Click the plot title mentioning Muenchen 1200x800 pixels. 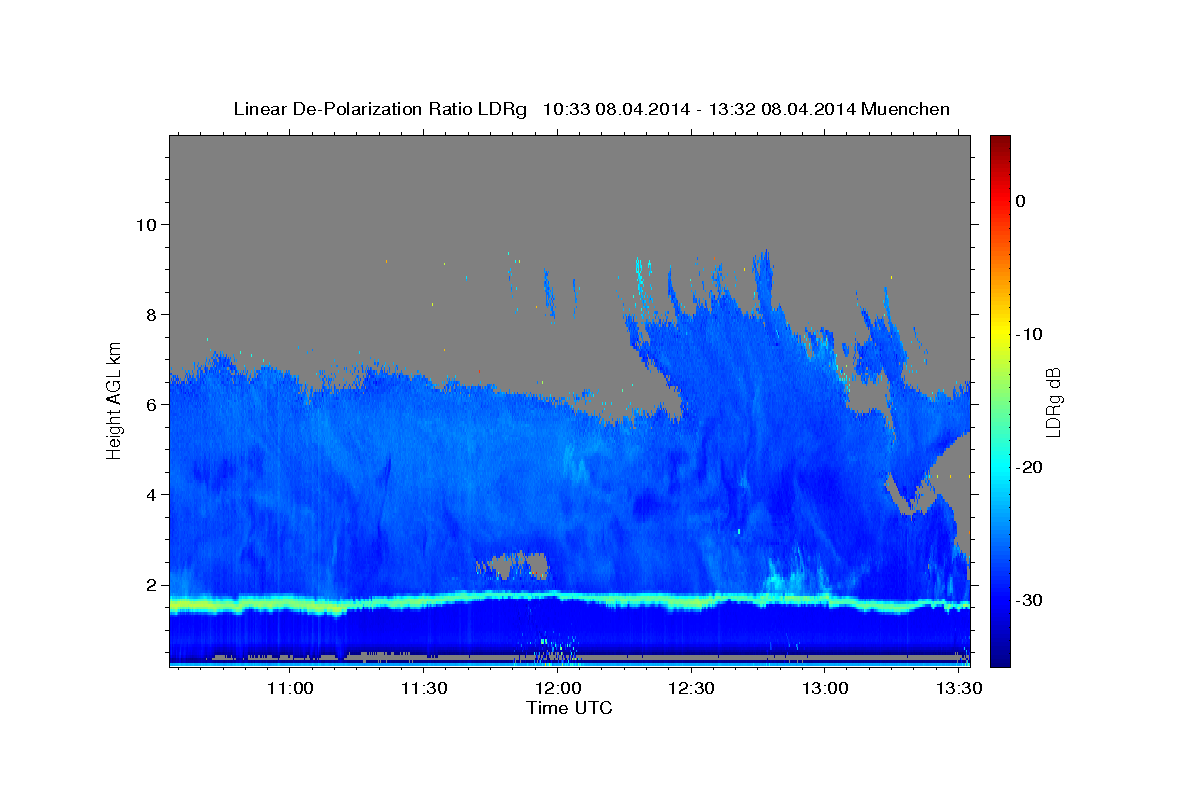click(591, 109)
